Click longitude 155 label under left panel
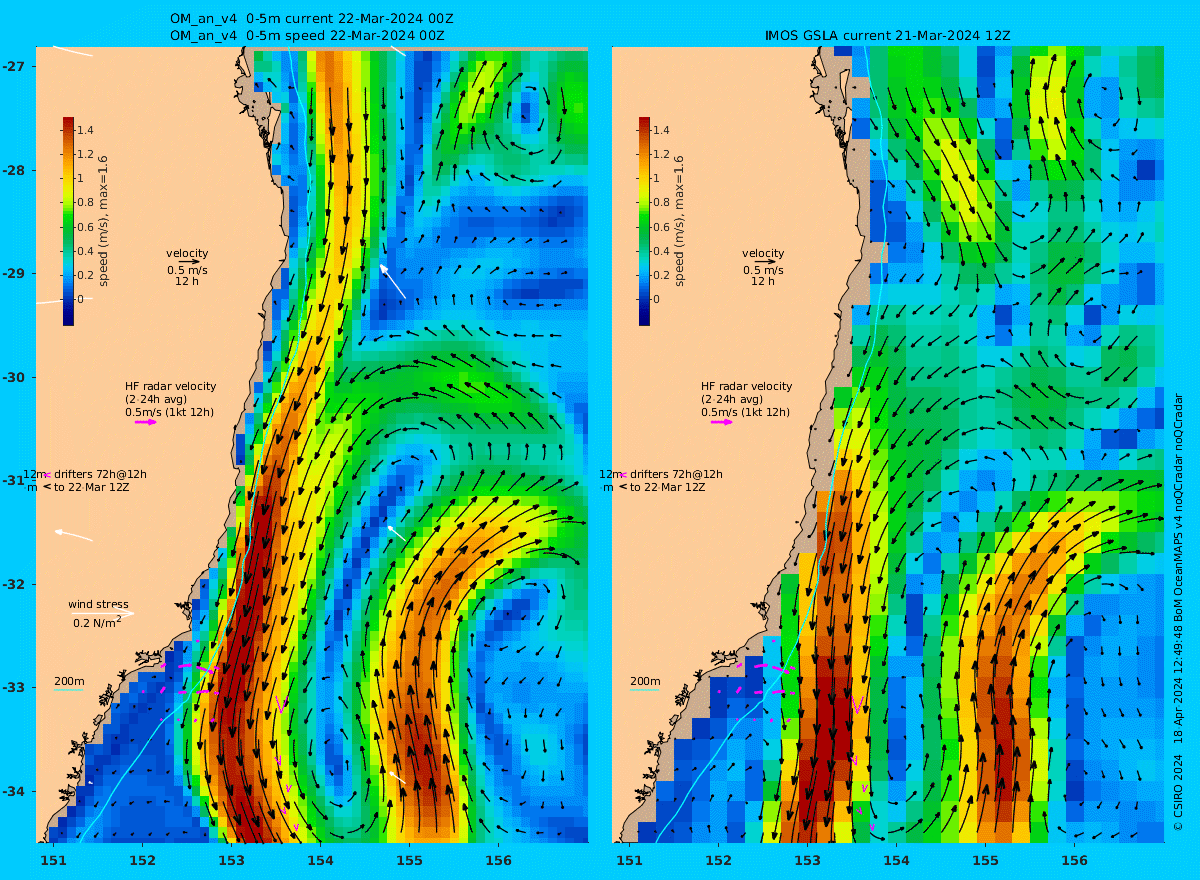The height and width of the screenshot is (880, 1200). coord(409,860)
